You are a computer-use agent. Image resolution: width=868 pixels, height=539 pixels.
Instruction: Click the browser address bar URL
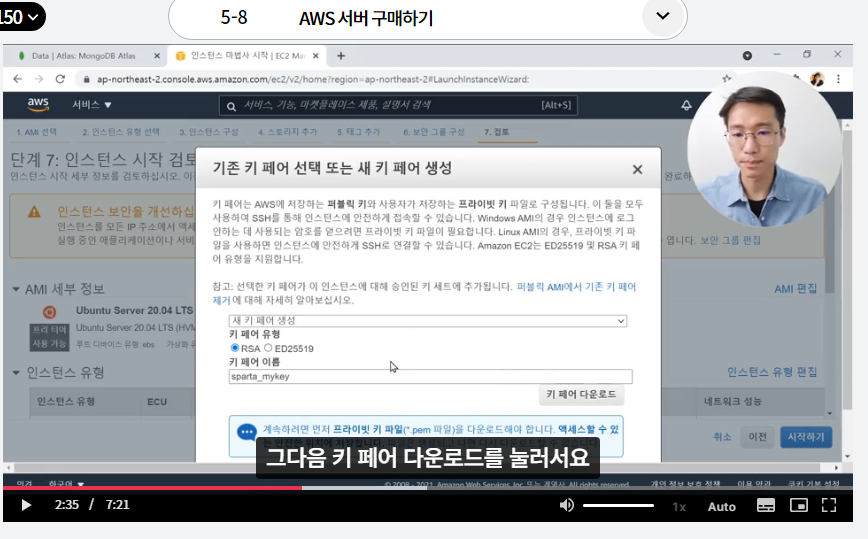click(x=313, y=79)
